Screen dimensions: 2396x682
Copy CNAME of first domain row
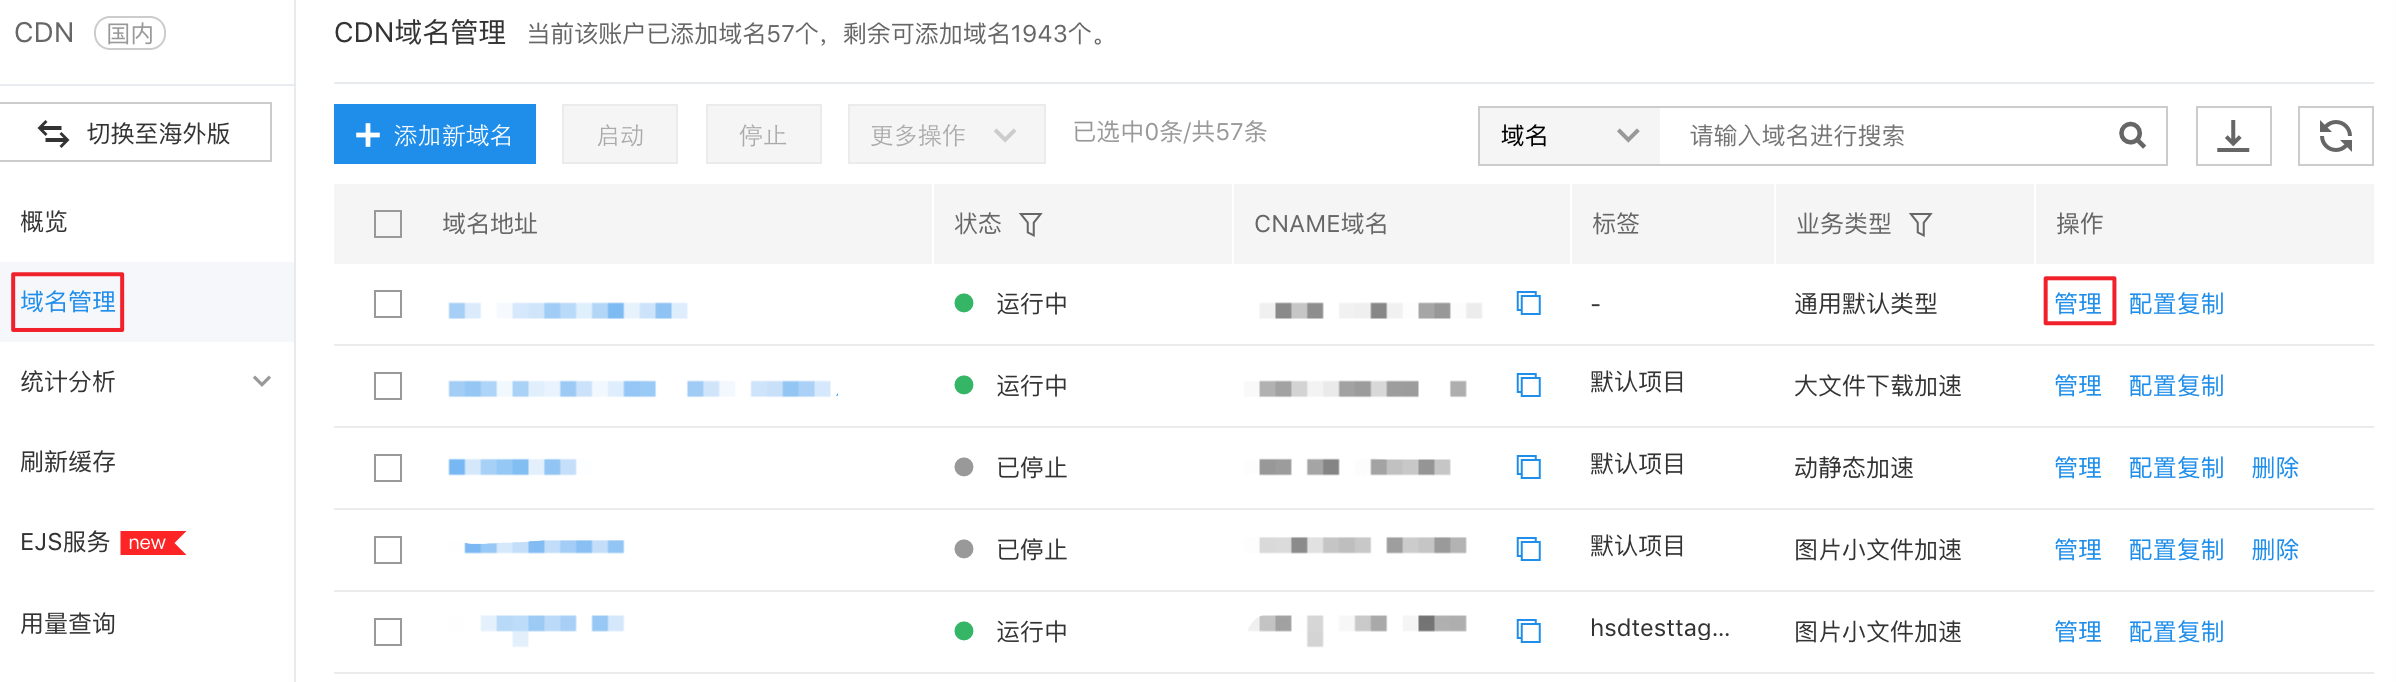coord(1528,303)
